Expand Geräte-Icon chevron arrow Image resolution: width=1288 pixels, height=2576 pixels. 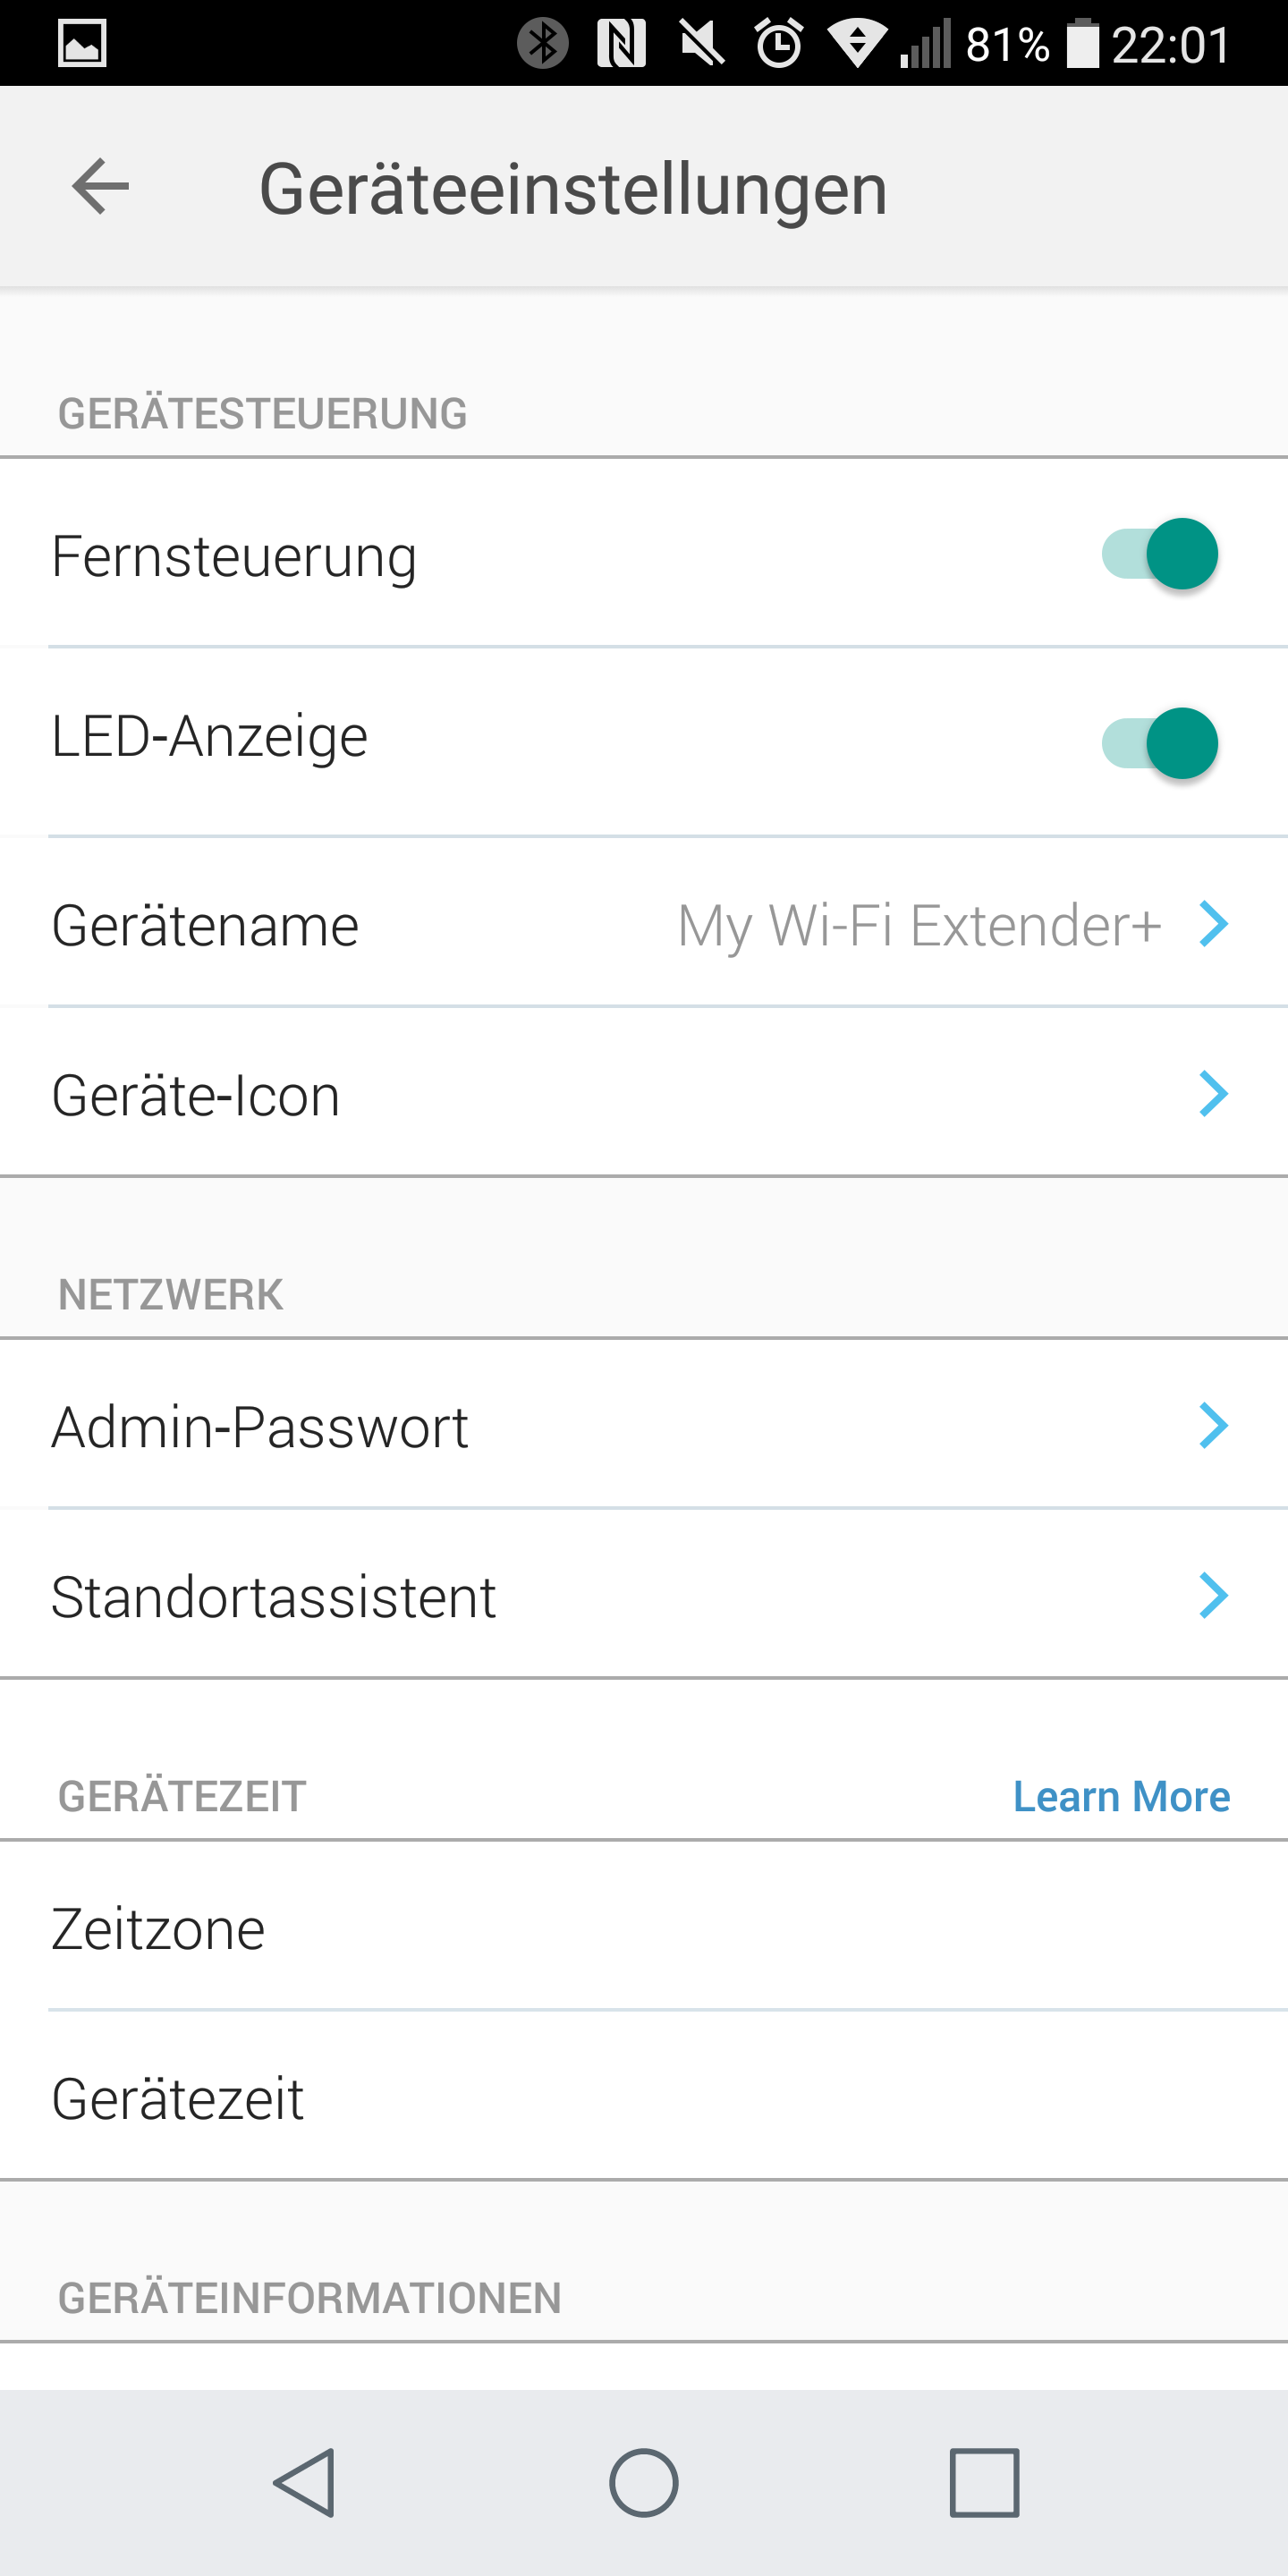click(x=1213, y=1094)
